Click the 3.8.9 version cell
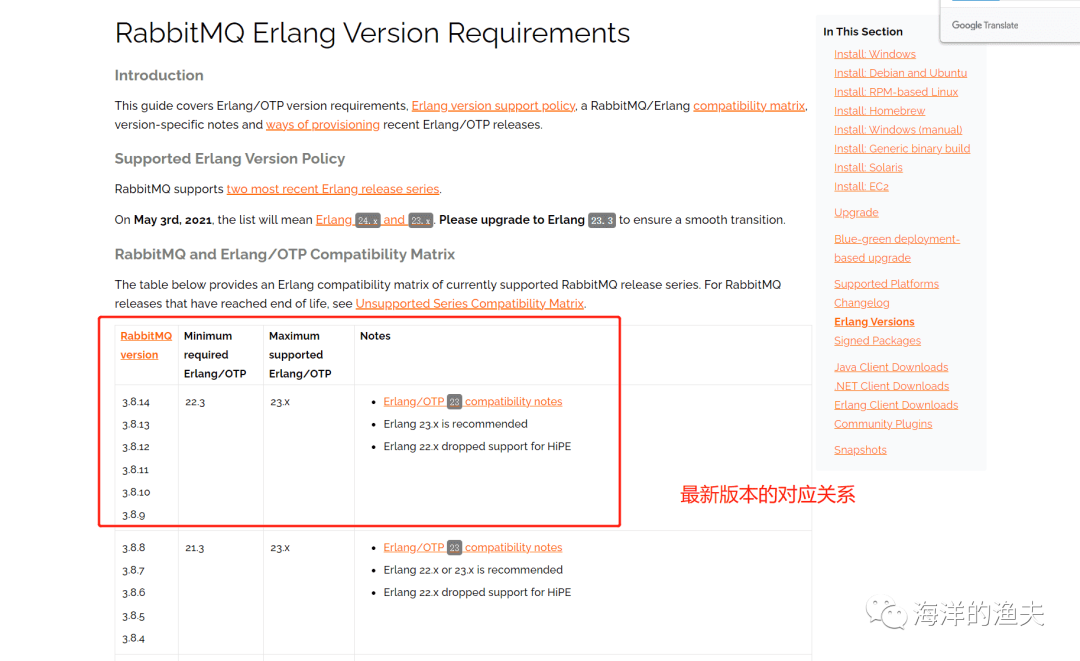This screenshot has width=1080, height=661. (134, 515)
